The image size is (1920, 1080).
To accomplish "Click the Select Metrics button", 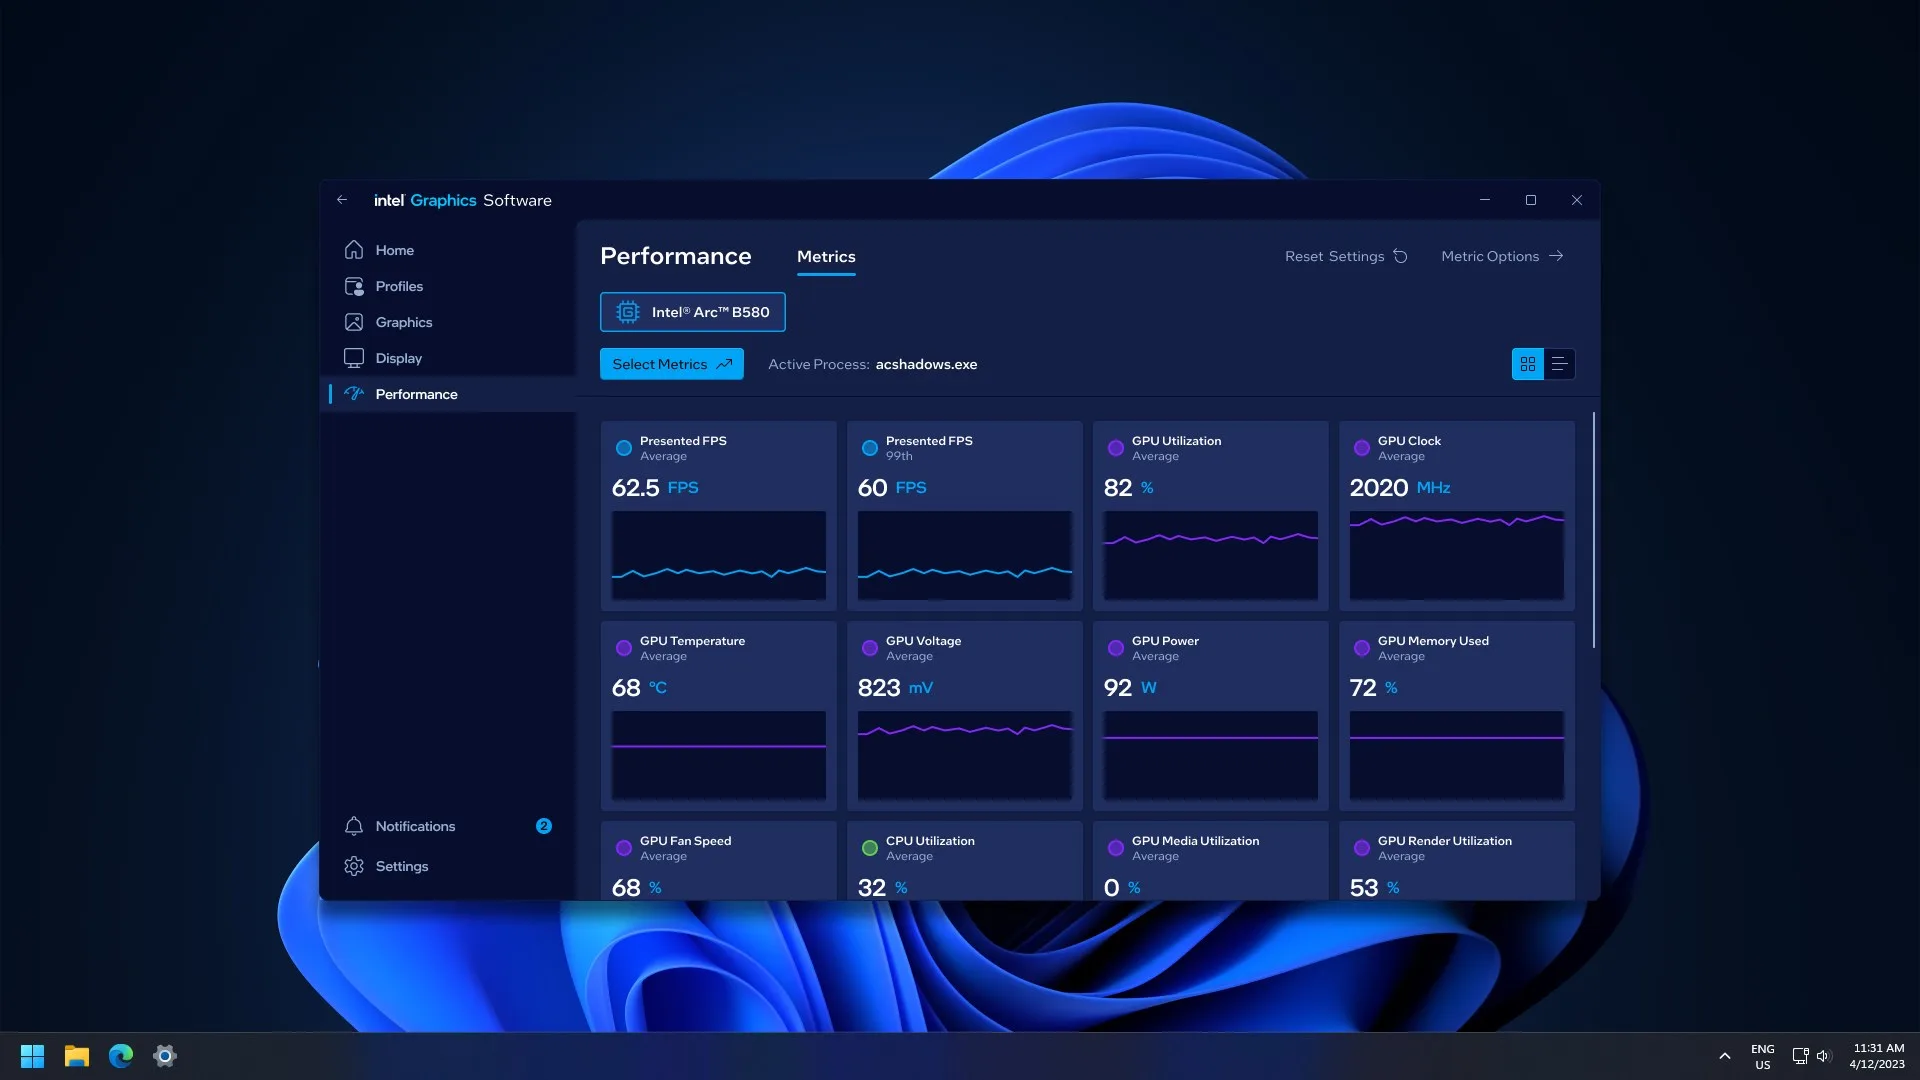I will coord(672,364).
